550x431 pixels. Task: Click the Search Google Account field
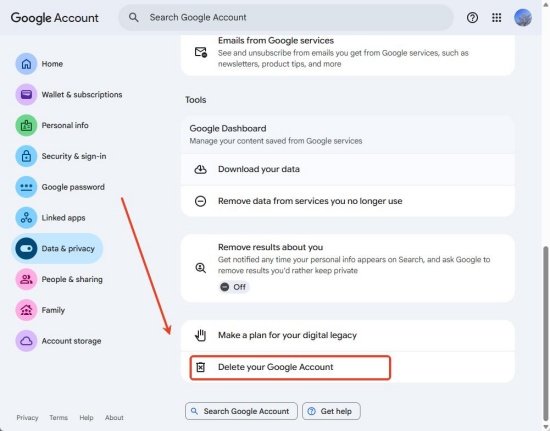coord(286,18)
